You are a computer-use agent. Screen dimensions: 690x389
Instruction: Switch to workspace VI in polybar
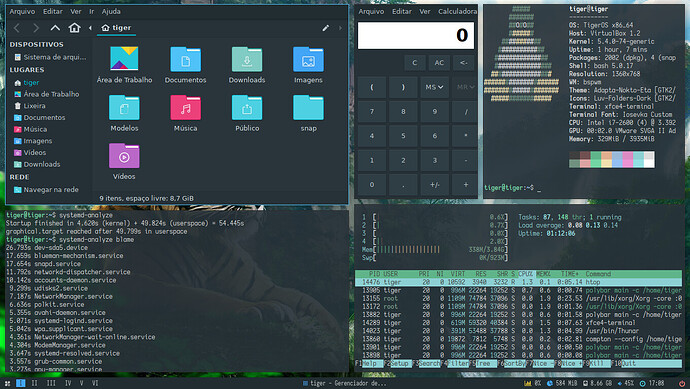tap(95, 383)
